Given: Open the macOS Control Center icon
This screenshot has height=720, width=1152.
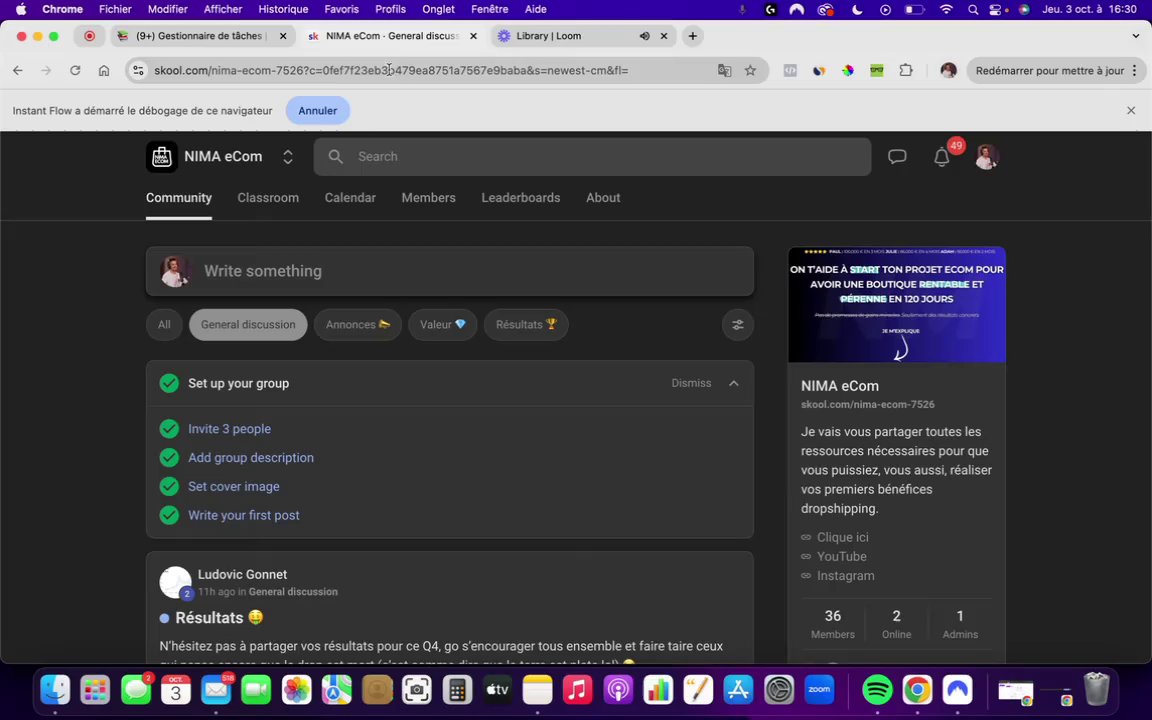Looking at the screenshot, I should click(x=996, y=10).
